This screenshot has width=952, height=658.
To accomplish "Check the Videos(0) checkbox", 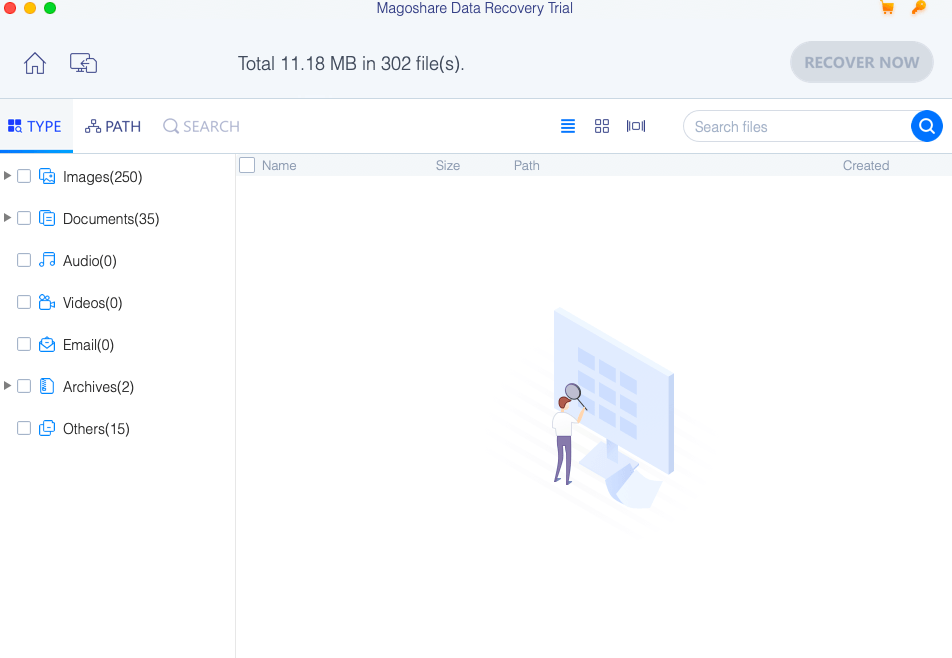I will 24,302.
